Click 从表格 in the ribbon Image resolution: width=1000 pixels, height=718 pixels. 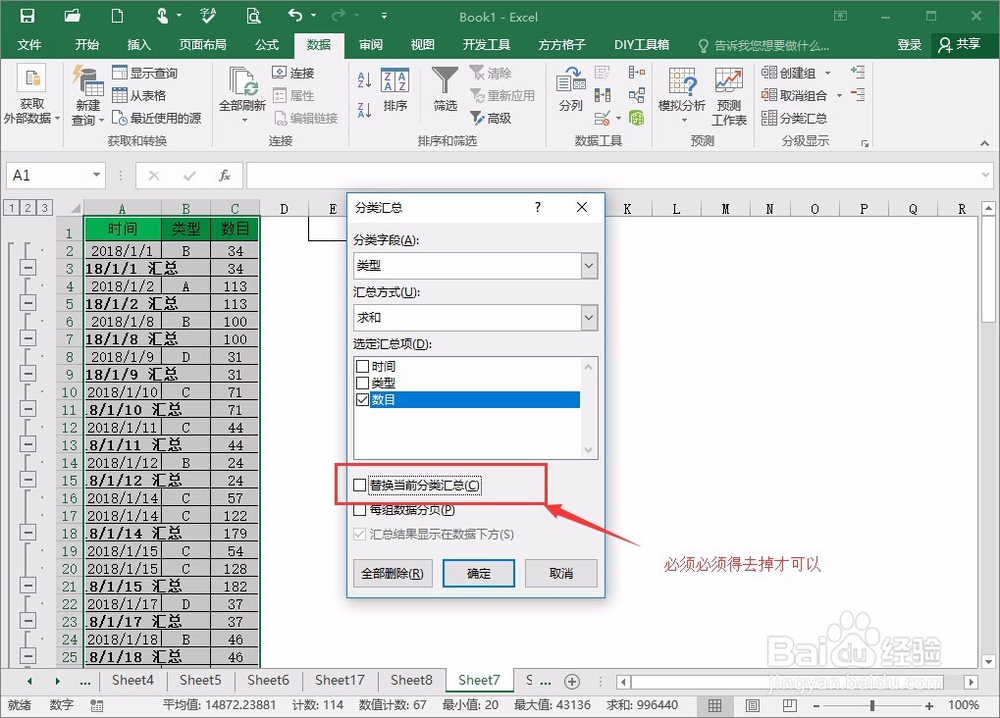139,96
